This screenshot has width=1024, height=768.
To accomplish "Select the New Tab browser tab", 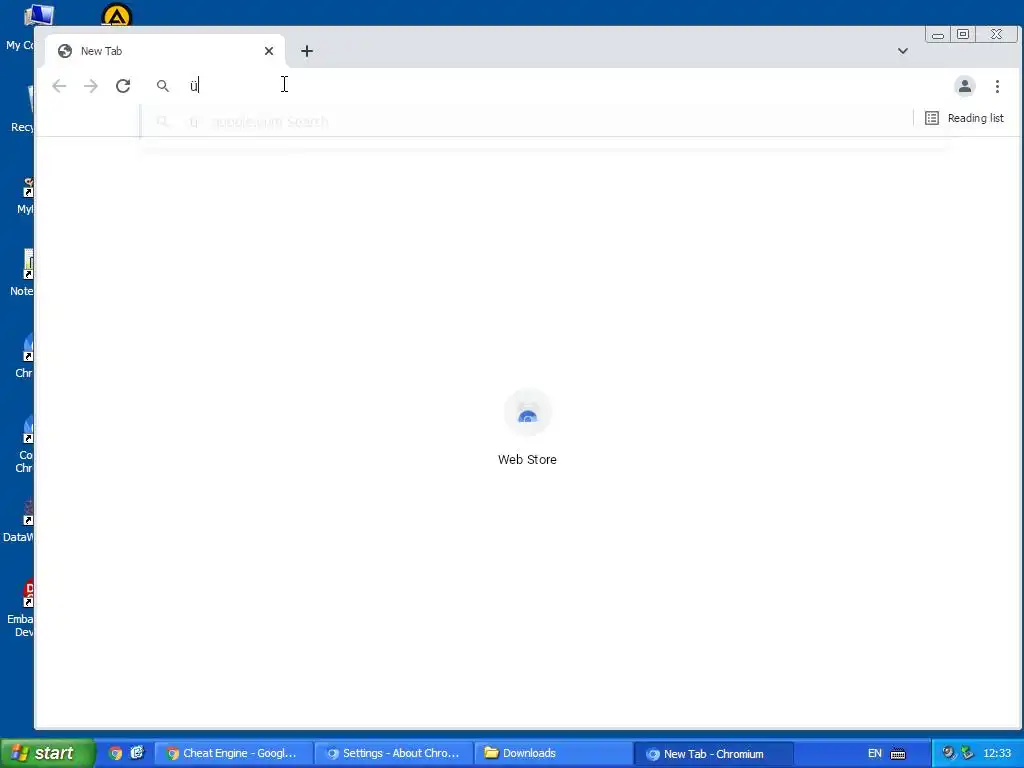I will pyautogui.click(x=165, y=51).
